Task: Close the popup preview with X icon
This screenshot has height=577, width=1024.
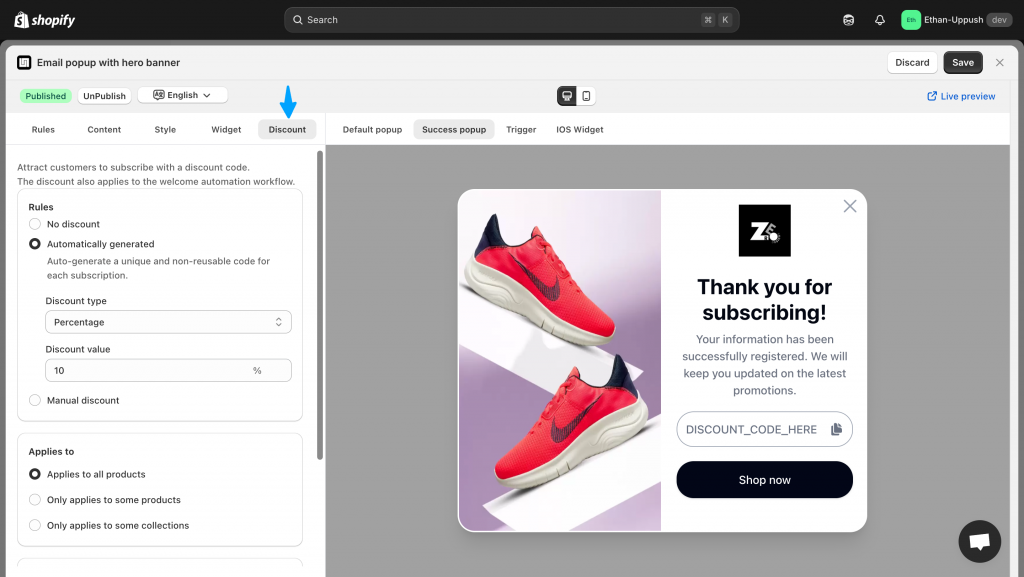Action: (850, 206)
